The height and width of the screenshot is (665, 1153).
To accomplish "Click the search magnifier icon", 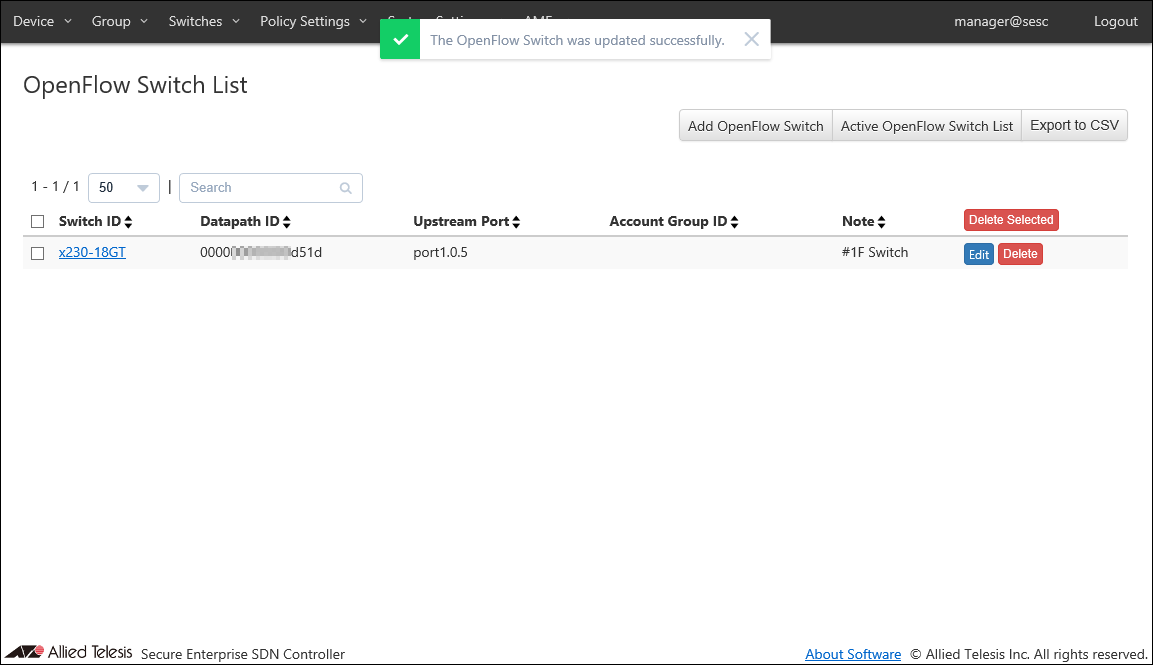I will click(x=346, y=188).
